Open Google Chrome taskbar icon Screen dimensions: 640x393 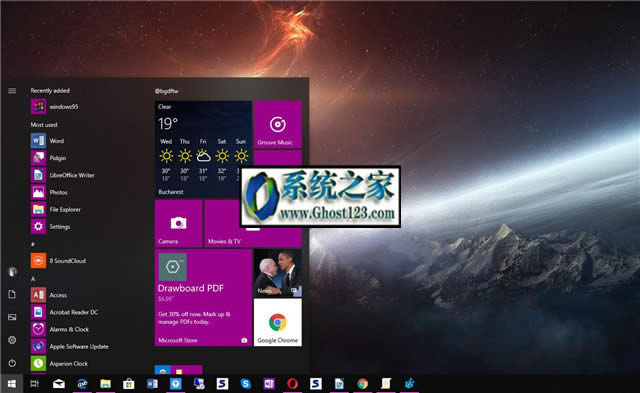(x=362, y=384)
